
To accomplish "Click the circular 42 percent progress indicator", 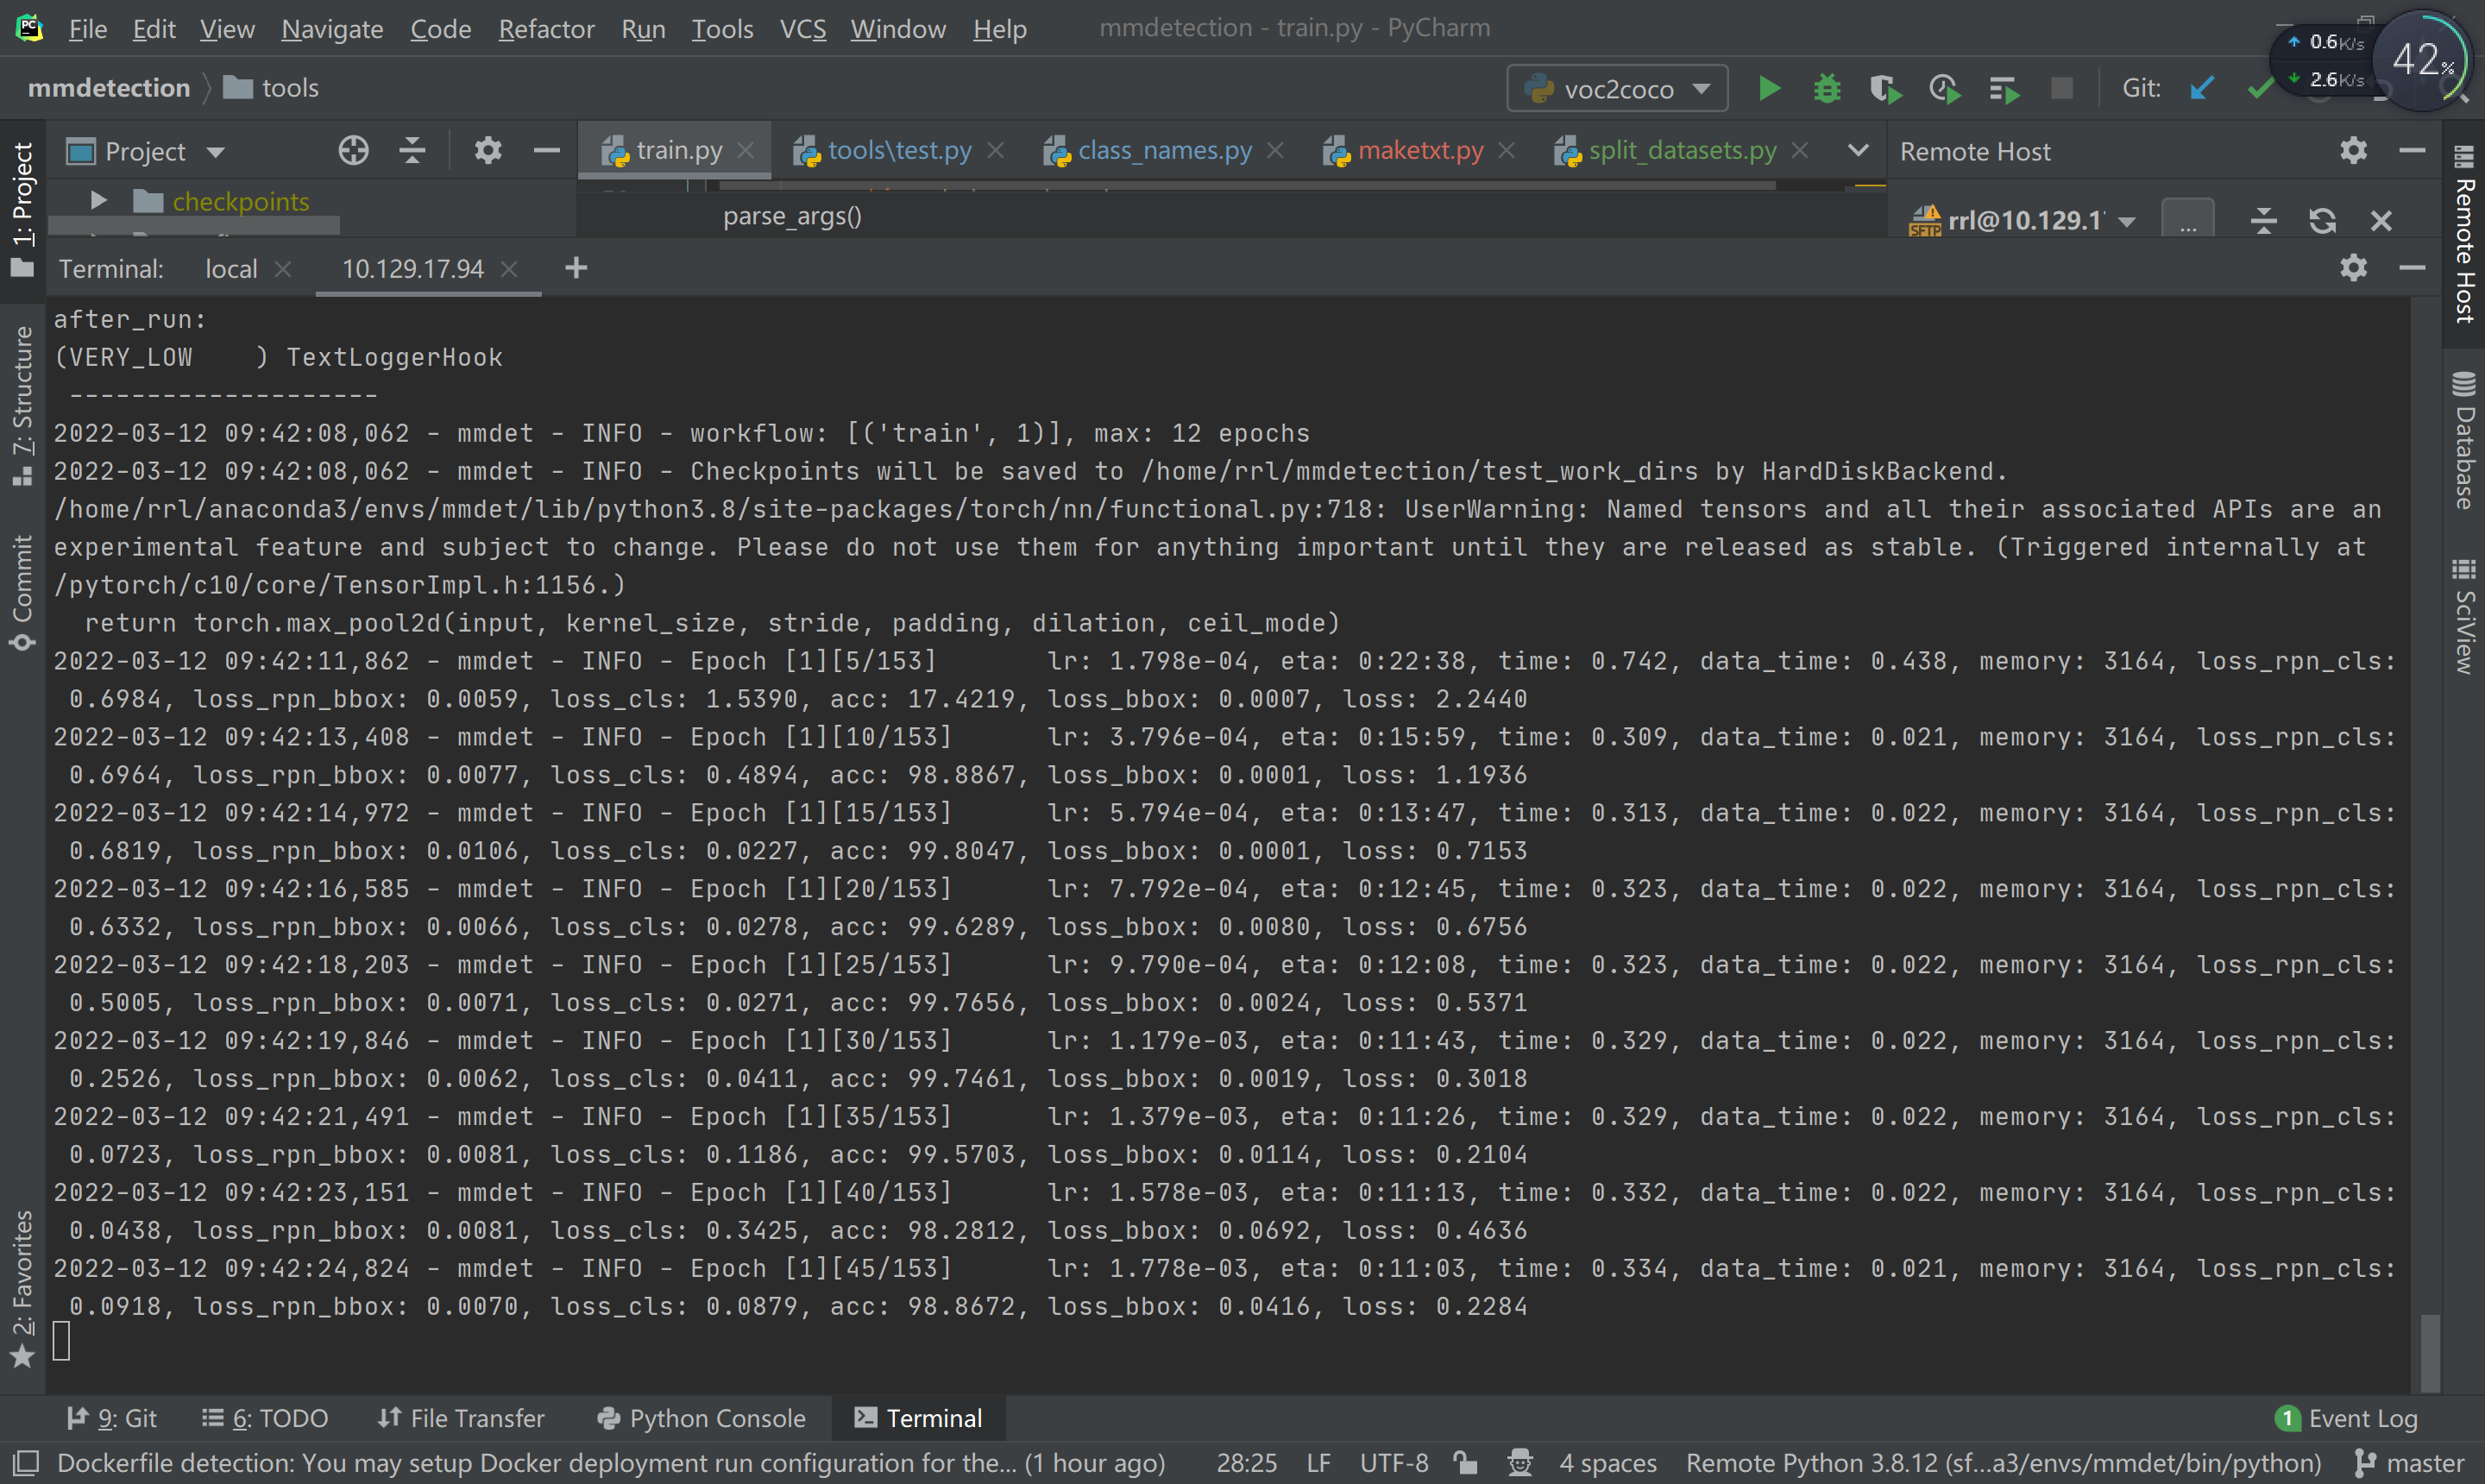I will click(2424, 60).
